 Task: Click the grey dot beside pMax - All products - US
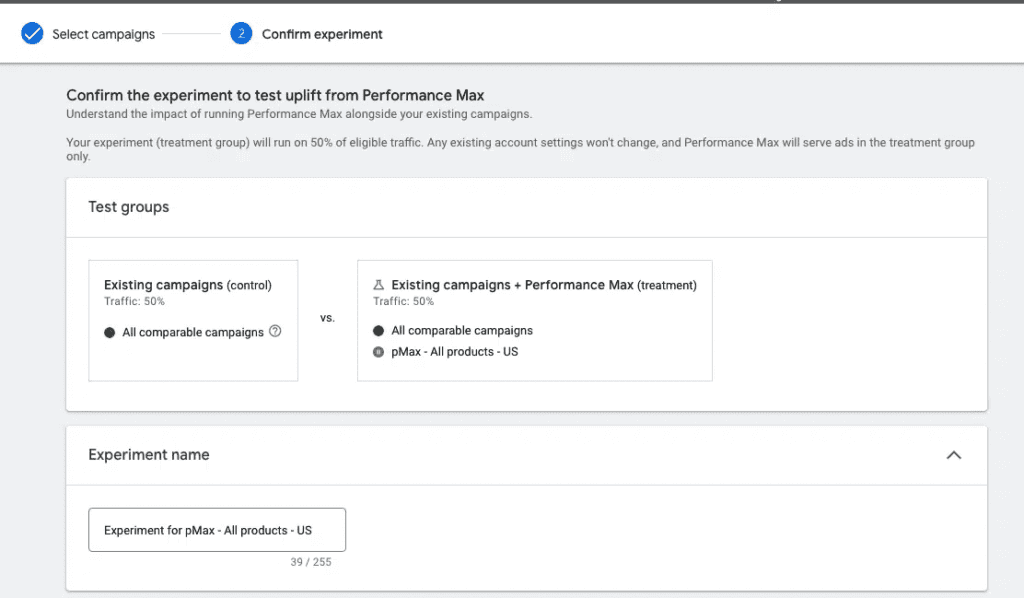(x=378, y=351)
